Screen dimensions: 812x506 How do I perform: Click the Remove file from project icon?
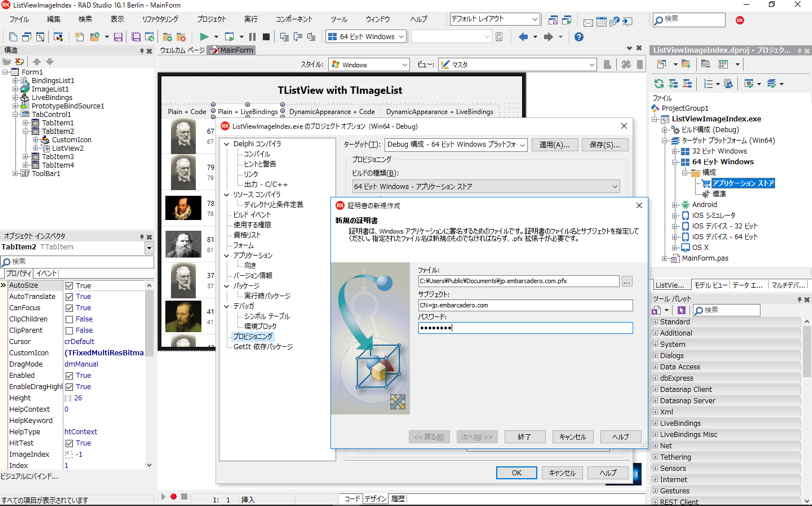click(181, 37)
